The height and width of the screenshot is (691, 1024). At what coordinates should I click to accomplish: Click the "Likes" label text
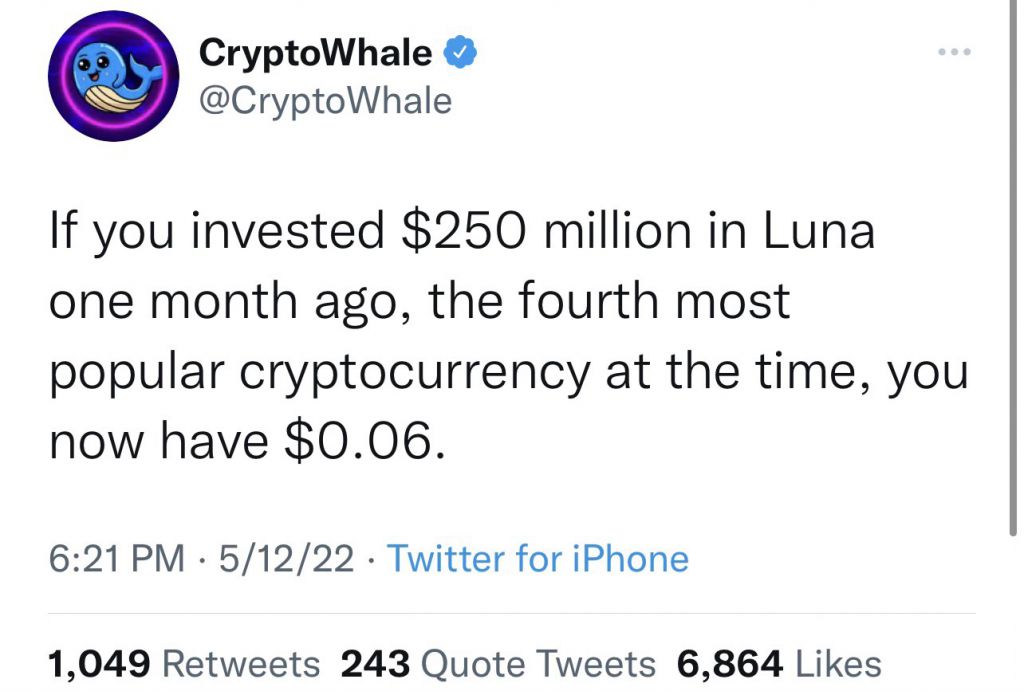point(839,664)
